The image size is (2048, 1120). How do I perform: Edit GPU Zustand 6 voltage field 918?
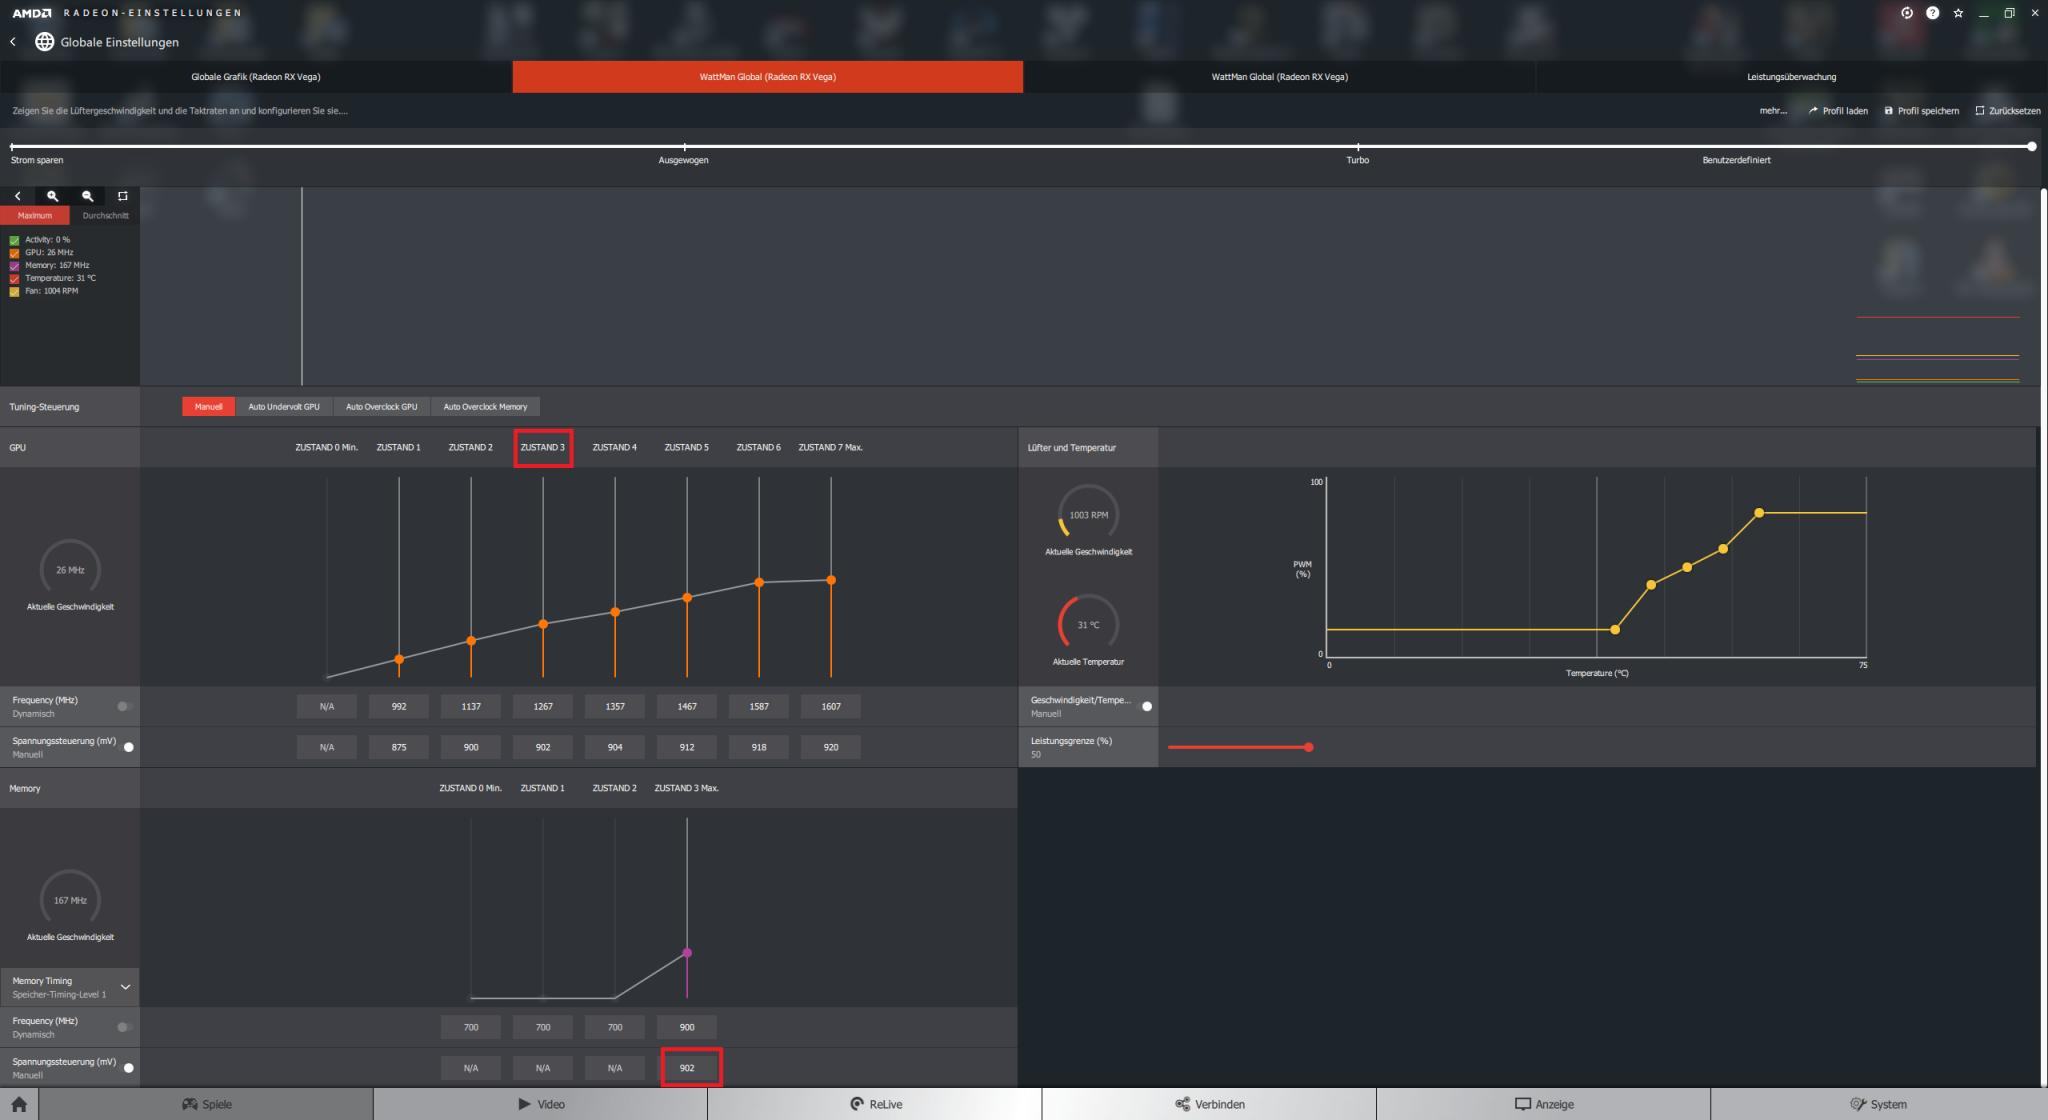759,747
